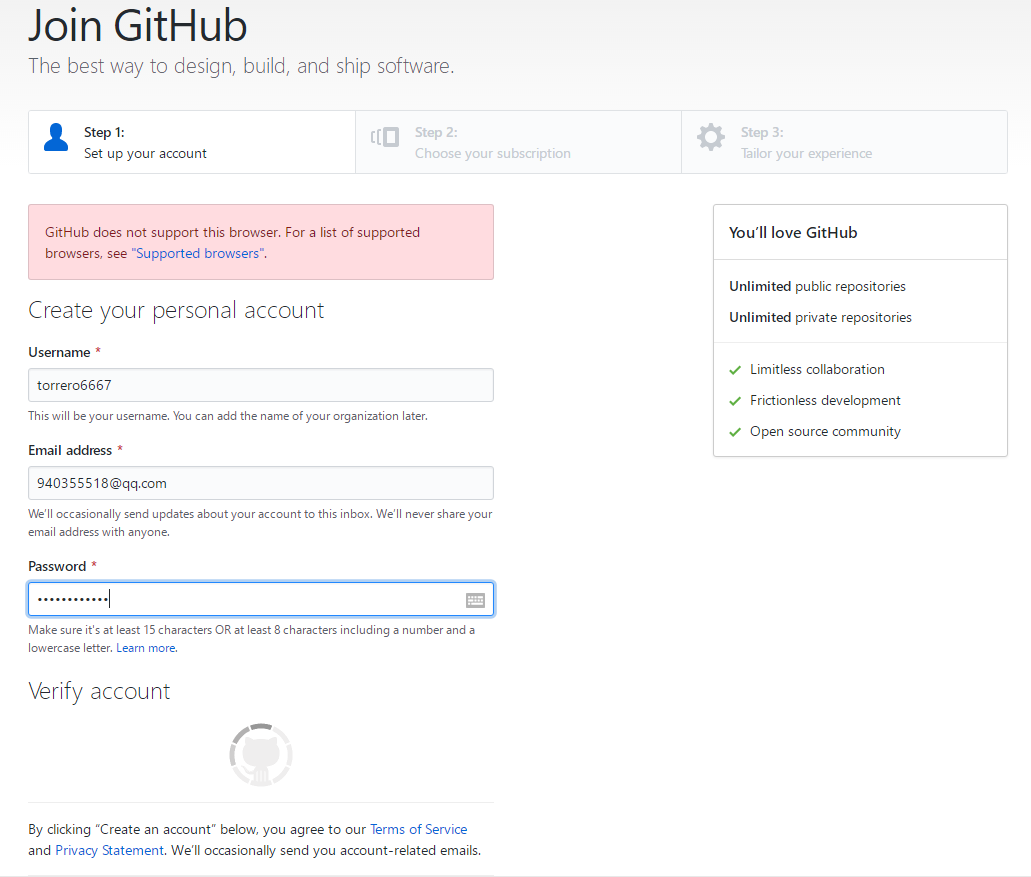This screenshot has width=1031, height=877.
Task: Click the password requirements hint text
Action: point(252,638)
